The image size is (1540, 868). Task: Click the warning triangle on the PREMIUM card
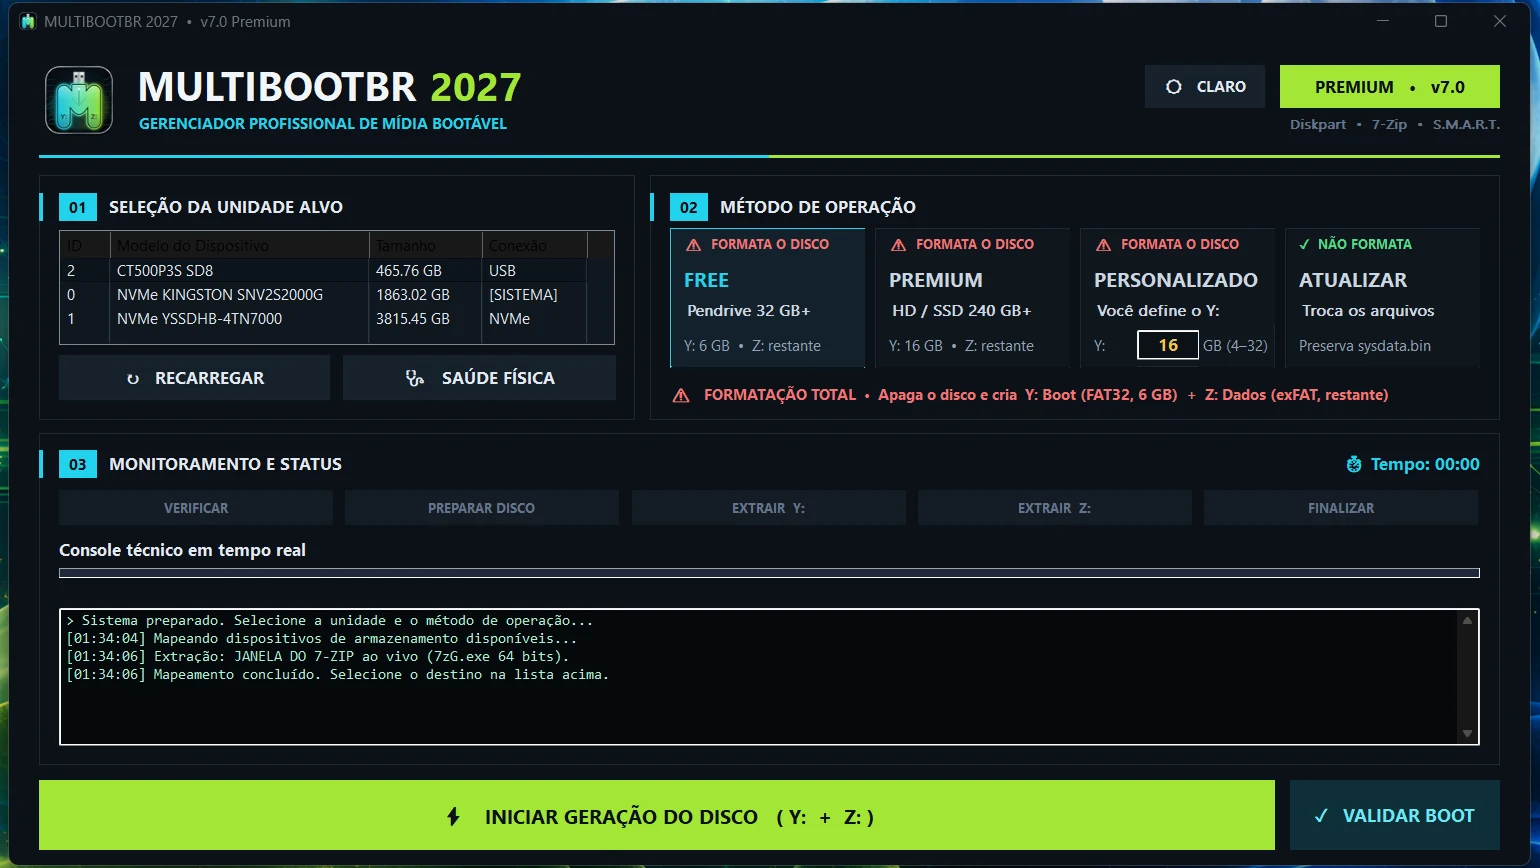click(898, 245)
